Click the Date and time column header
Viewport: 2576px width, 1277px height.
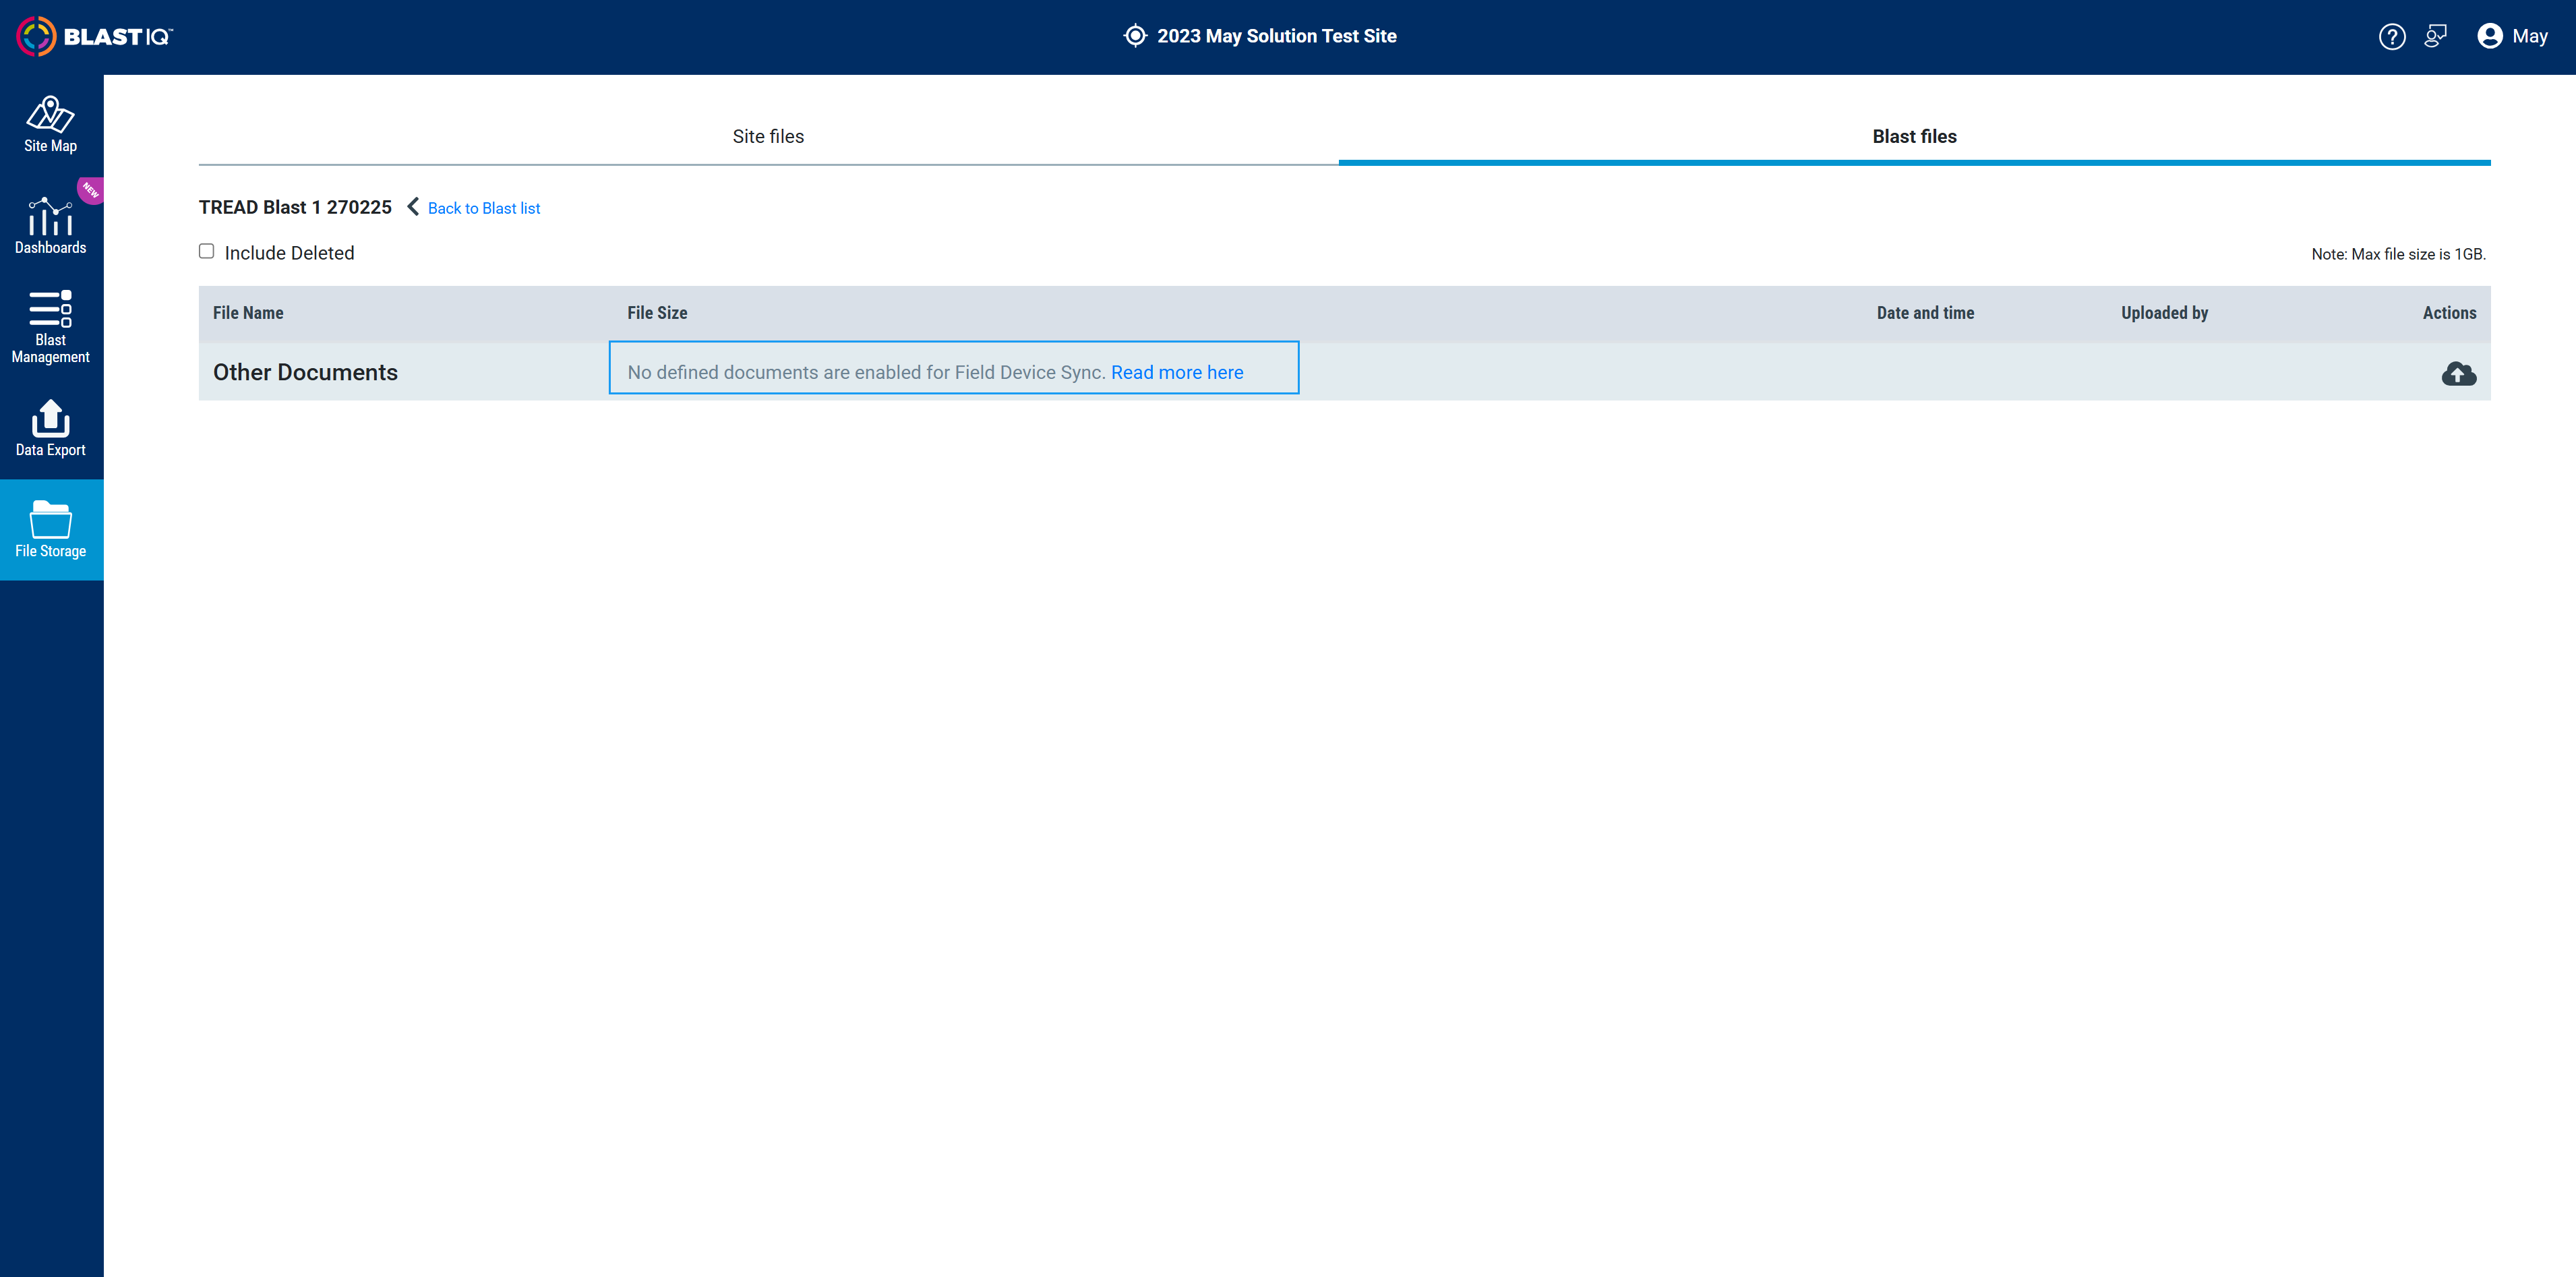[x=1924, y=313]
